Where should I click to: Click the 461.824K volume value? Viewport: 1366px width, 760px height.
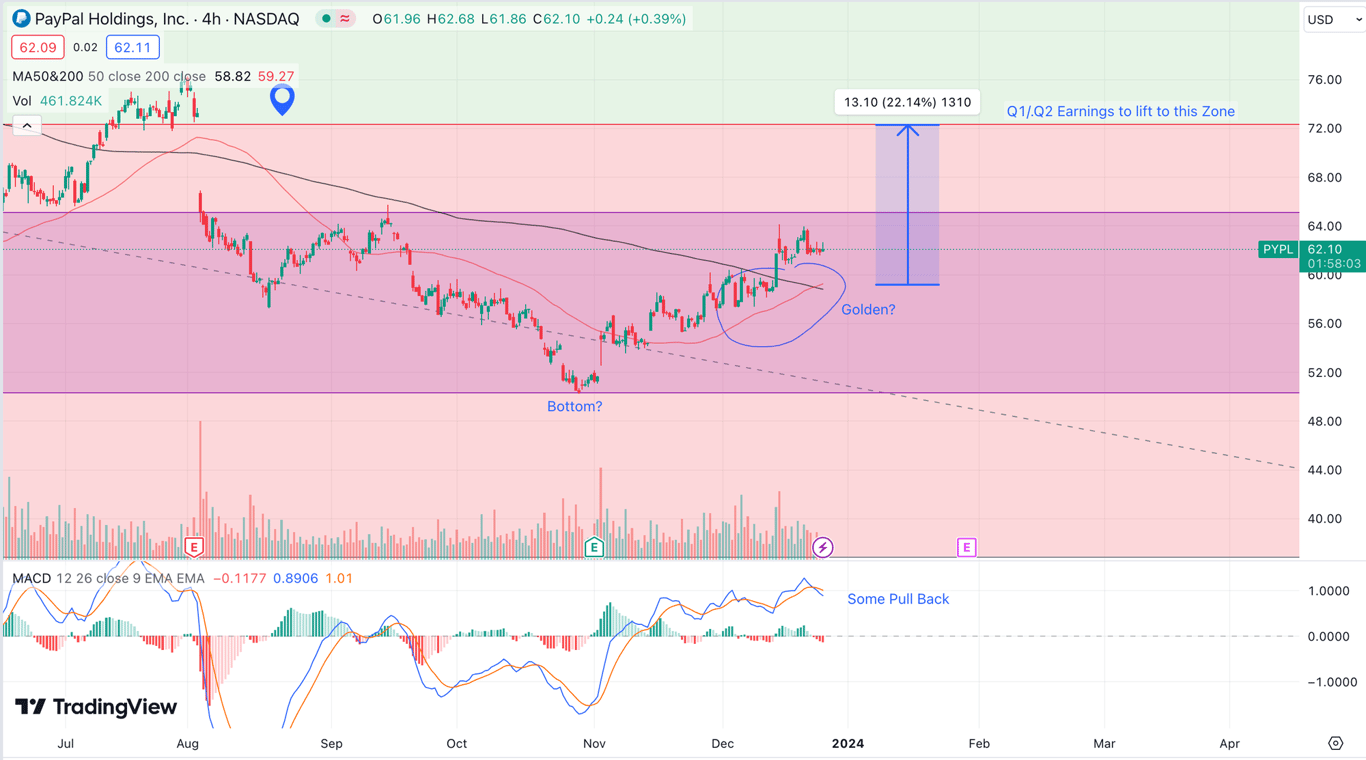pos(71,101)
